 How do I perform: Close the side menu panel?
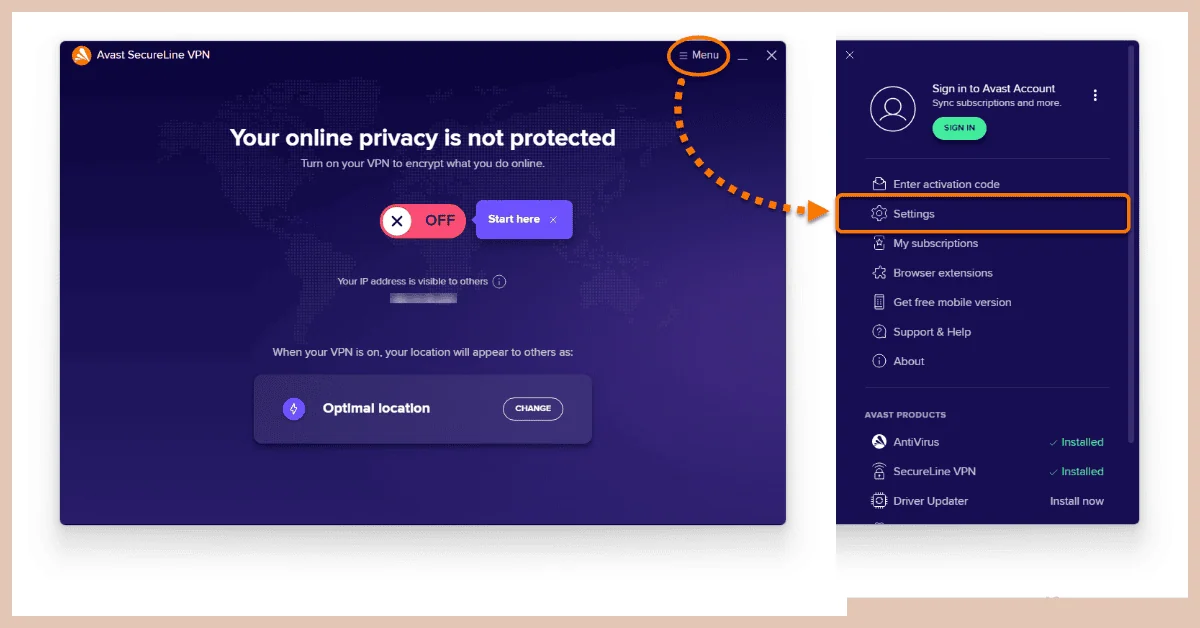click(850, 55)
